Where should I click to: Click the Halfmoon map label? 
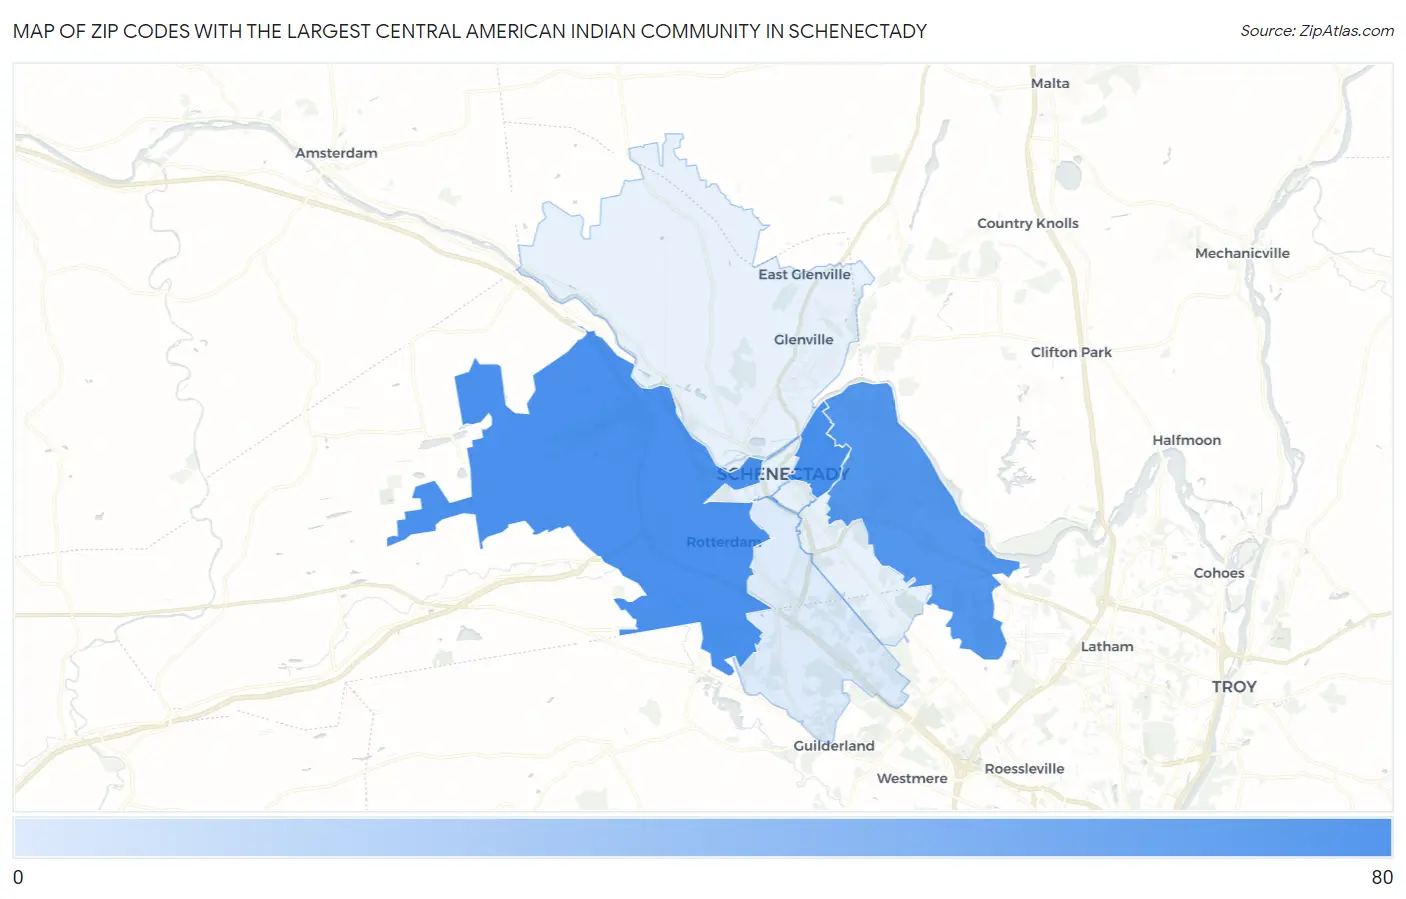[1186, 440]
